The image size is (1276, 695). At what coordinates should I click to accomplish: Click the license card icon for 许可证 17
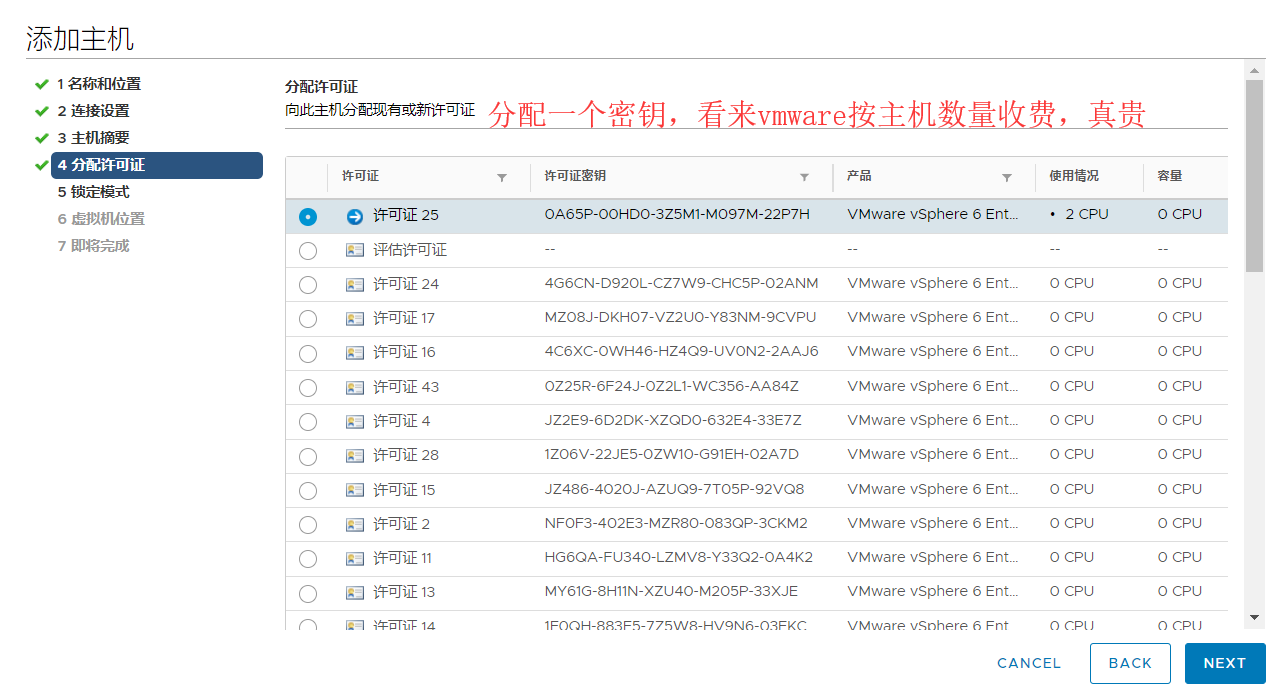click(x=355, y=319)
